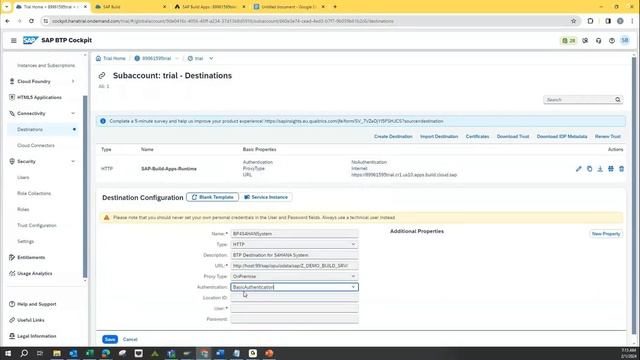Viewport: 640px width, 360px height.
Task: Go back in browser history
Action: point(8,21)
